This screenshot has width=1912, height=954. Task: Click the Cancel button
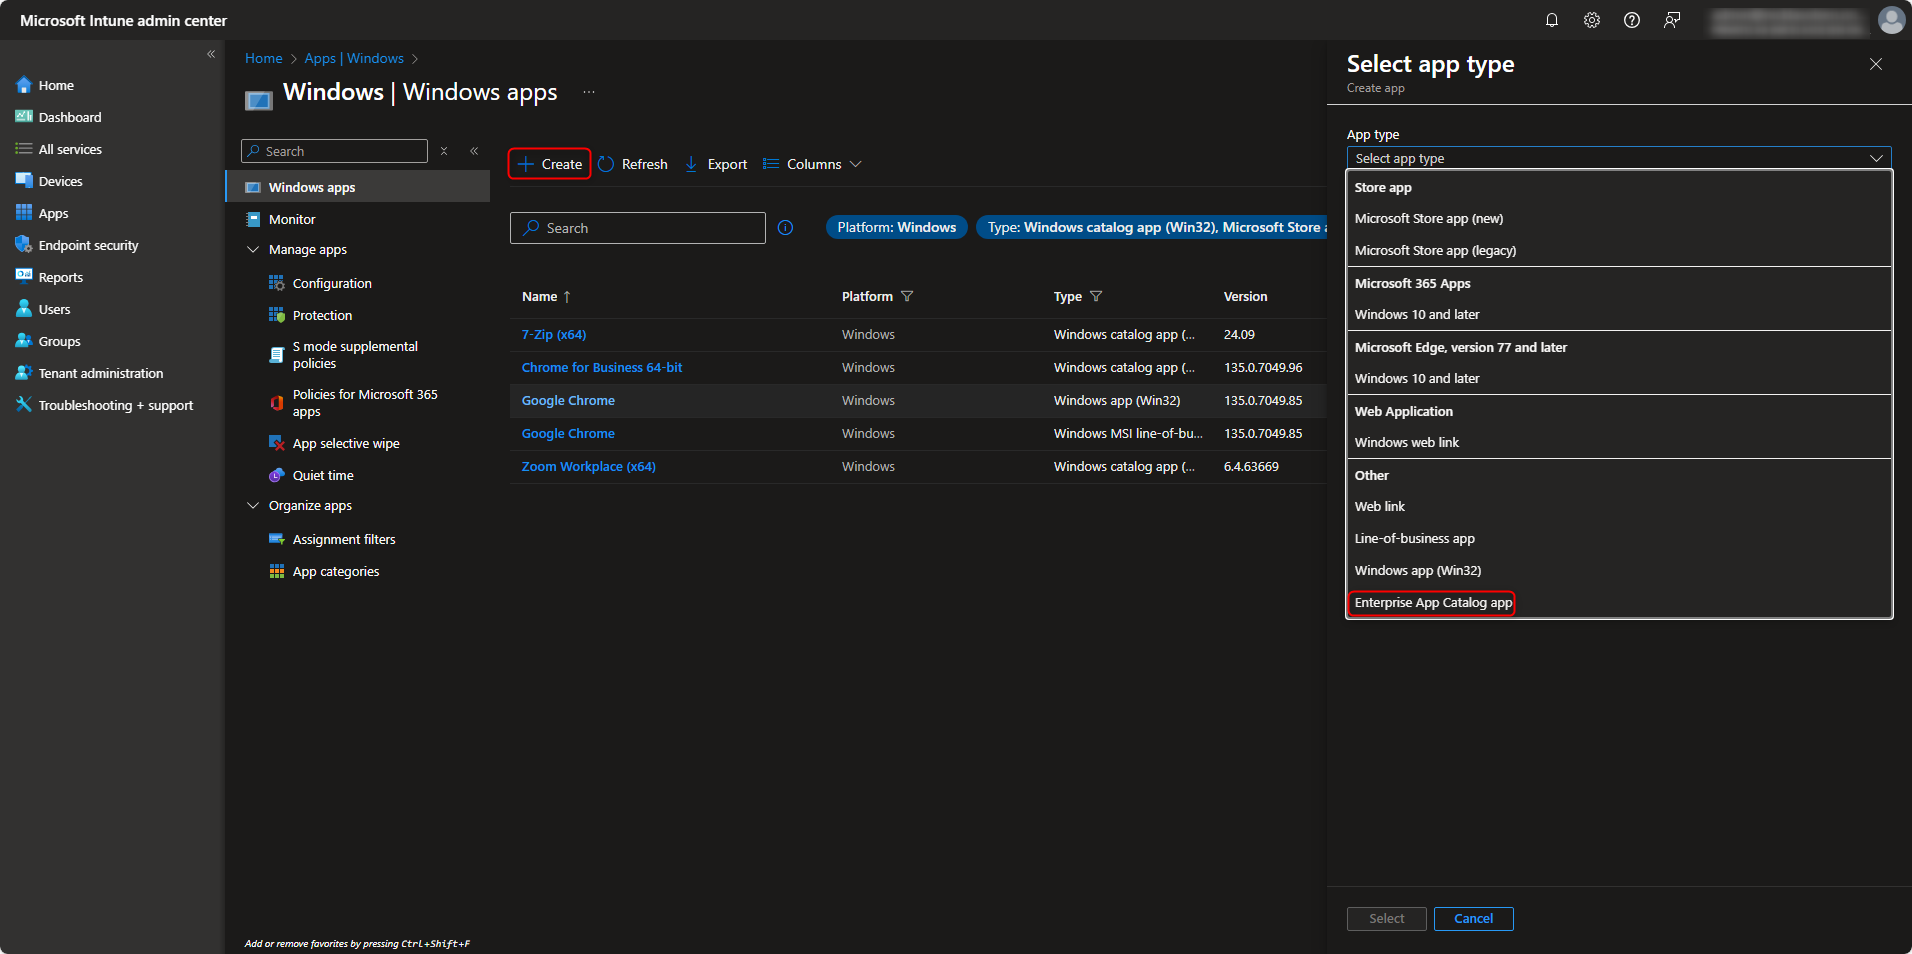(x=1472, y=918)
